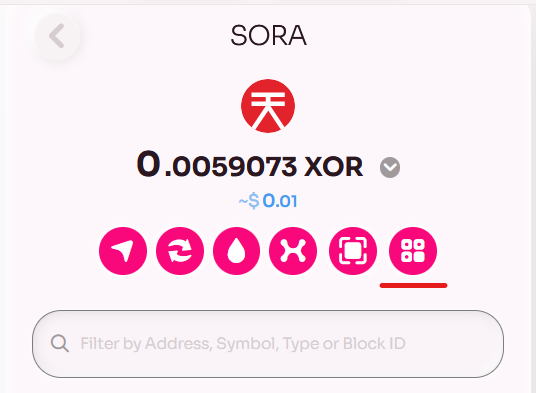Click the red XOR token logo
536x393 pixels.
click(x=268, y=106)
